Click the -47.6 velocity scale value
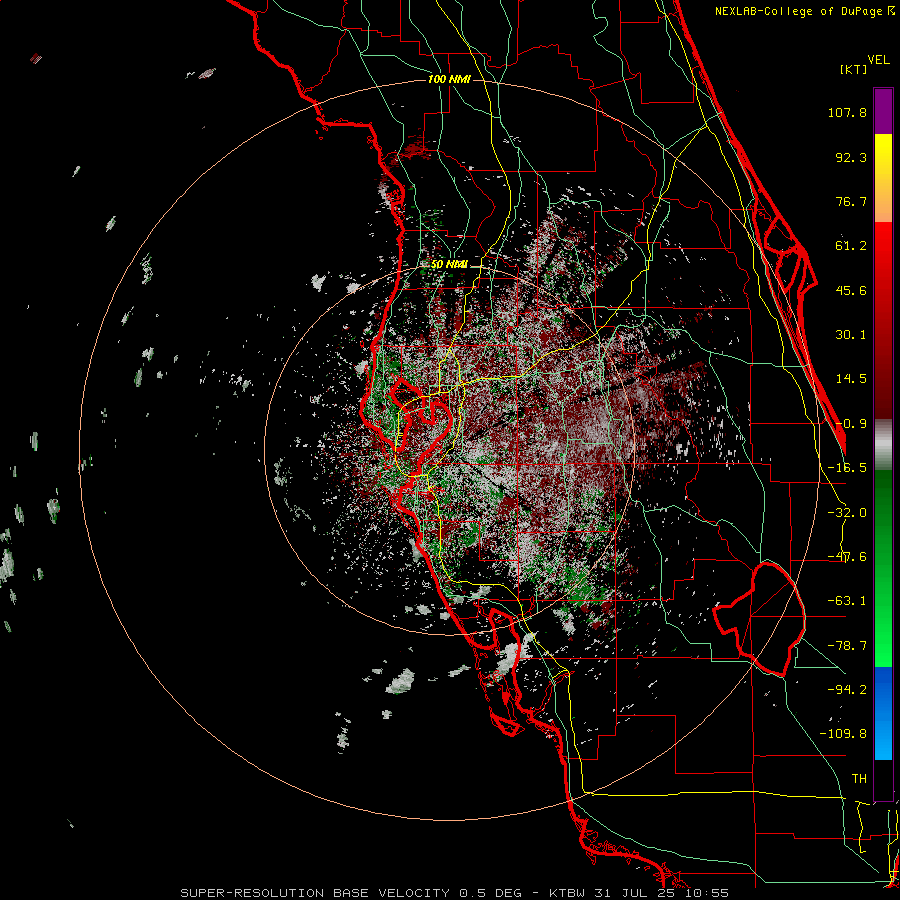This screenshot has height=900, width=900. click(x=847, y=557)
